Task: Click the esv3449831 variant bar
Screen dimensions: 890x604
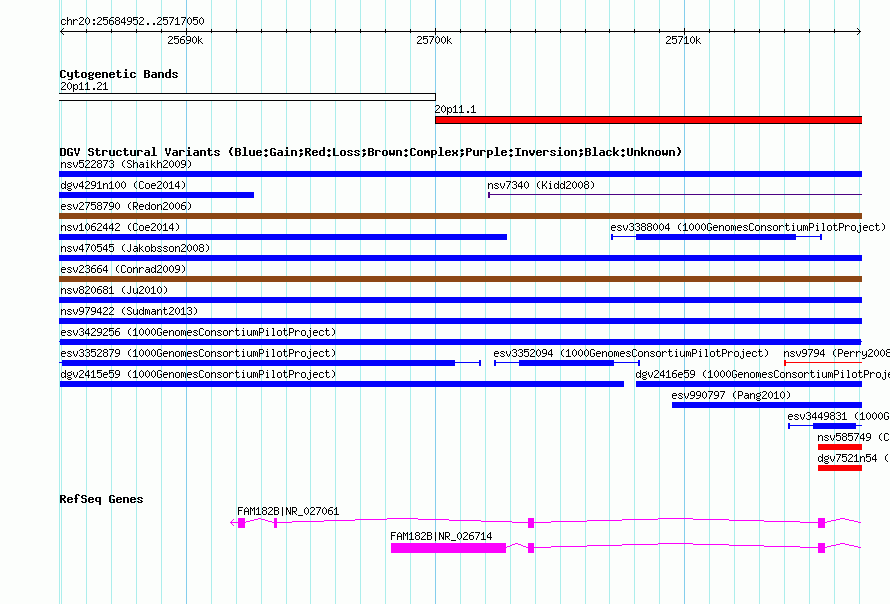Action: click(x=825, y=426)
